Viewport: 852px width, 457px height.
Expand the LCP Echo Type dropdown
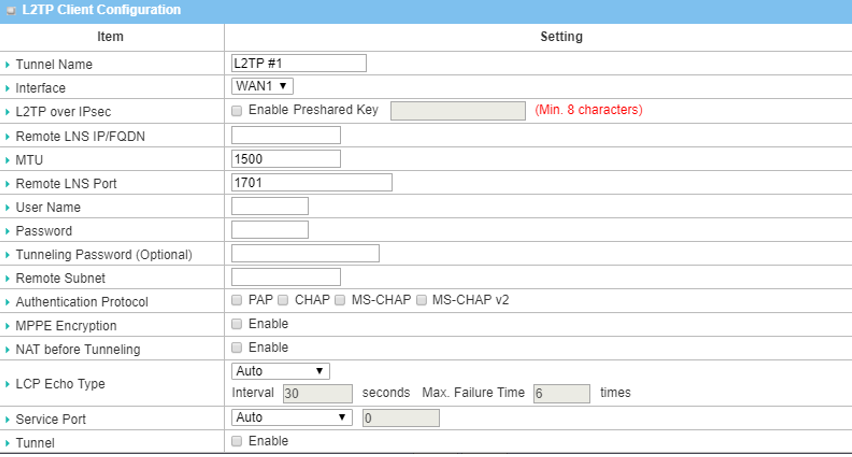[x=280, y=371]
